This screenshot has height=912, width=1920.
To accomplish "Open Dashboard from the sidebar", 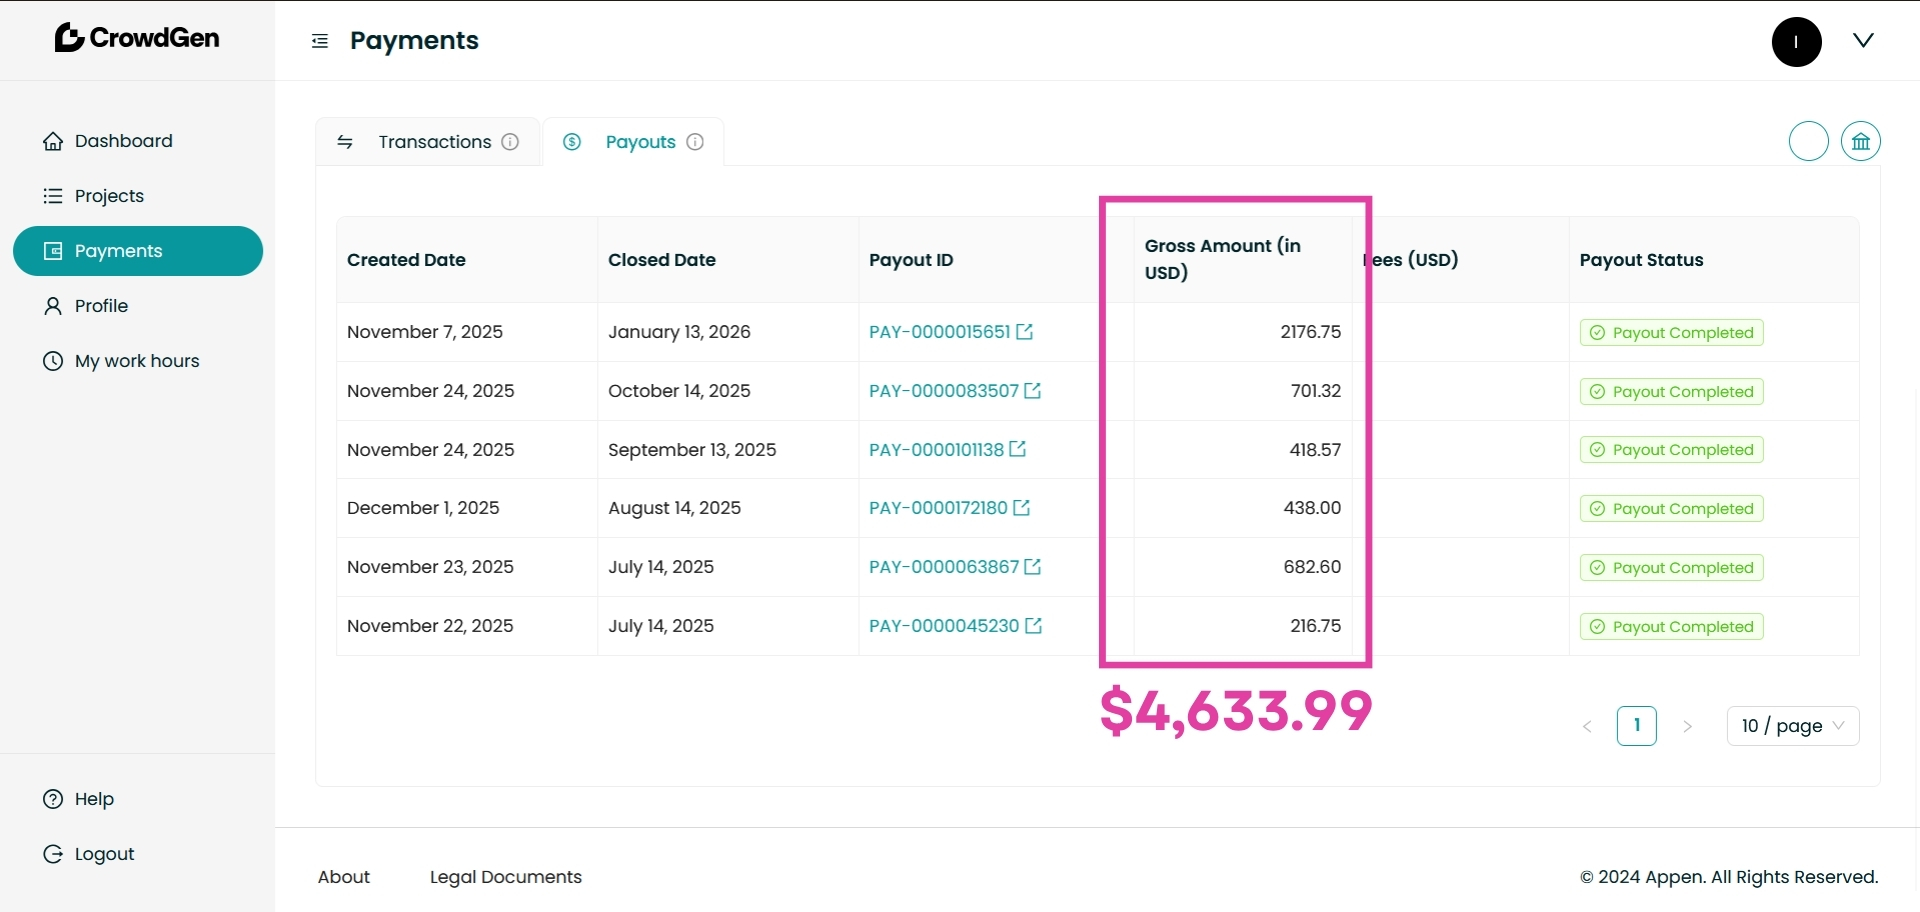I will coord(123,141).
